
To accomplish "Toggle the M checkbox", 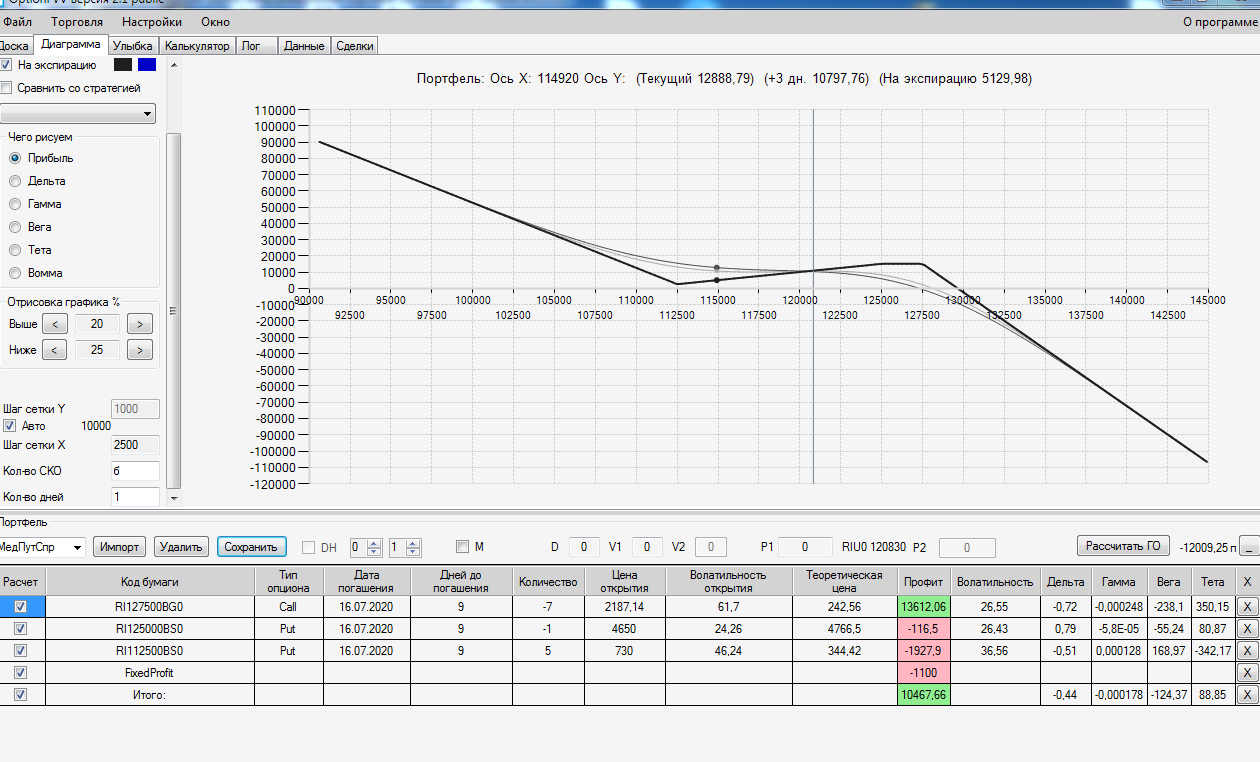I will coord(462,547).
